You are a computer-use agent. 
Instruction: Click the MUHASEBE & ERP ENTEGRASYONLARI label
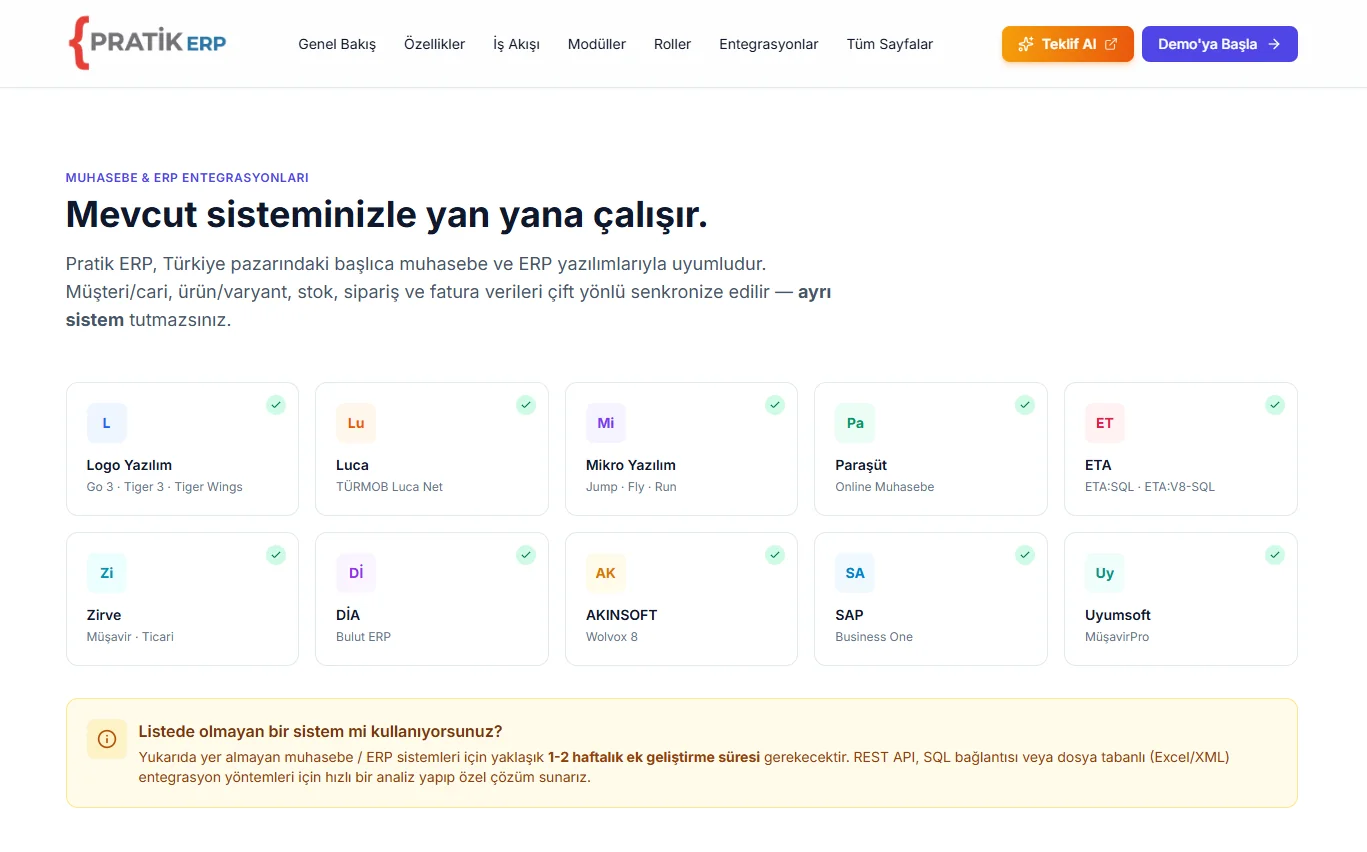187,178
